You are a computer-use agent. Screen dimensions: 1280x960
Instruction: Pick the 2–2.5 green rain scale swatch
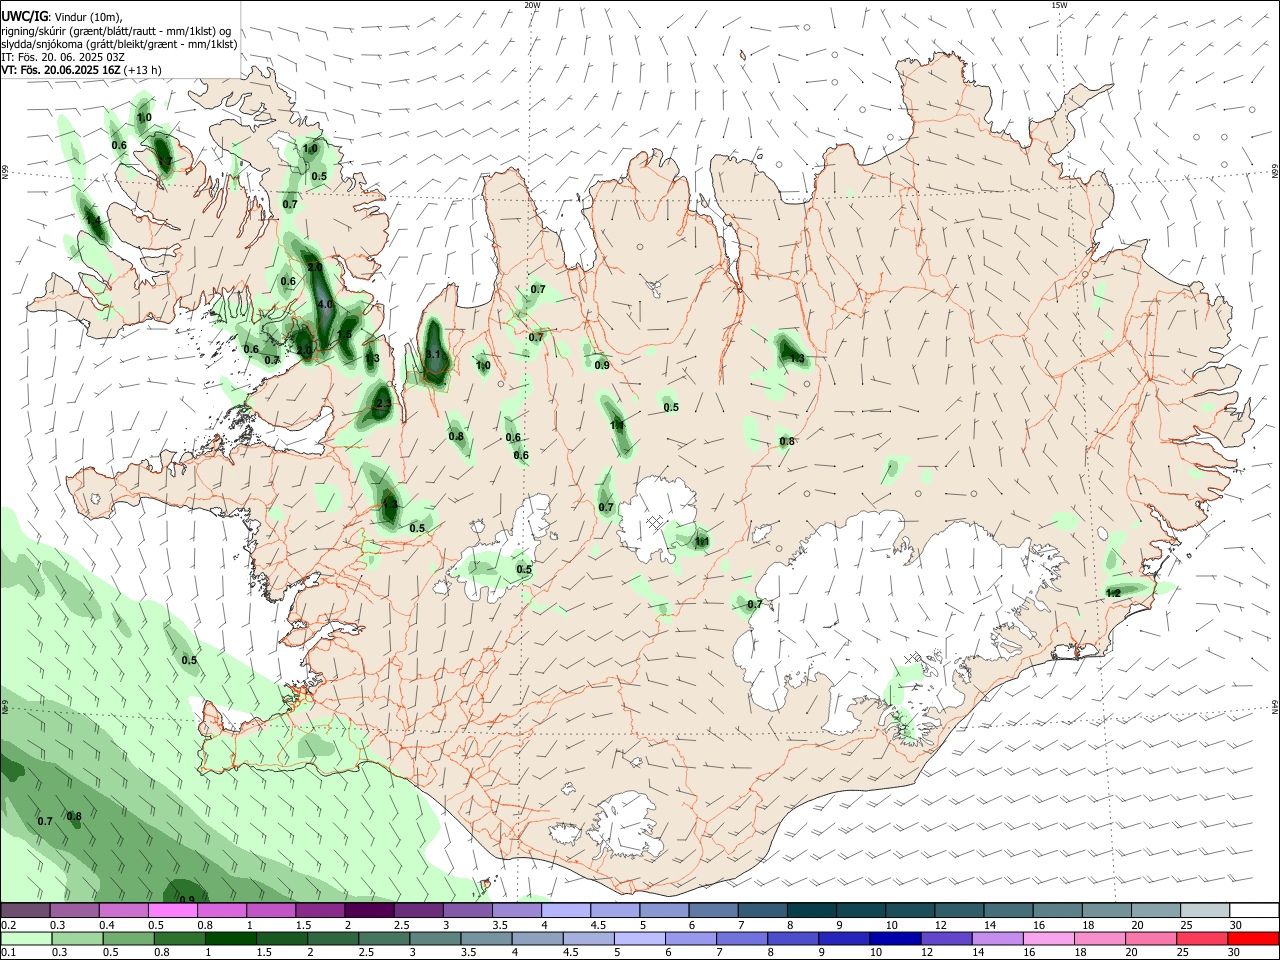[x=333, y=939]
